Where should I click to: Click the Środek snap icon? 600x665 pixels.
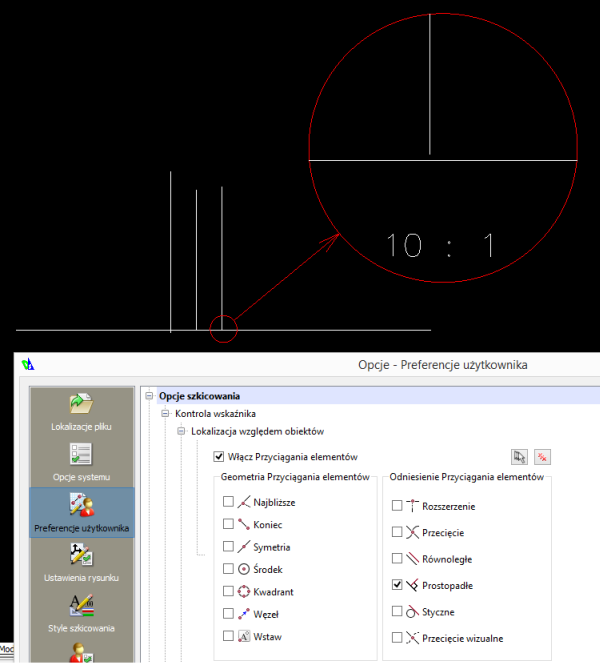244,569
